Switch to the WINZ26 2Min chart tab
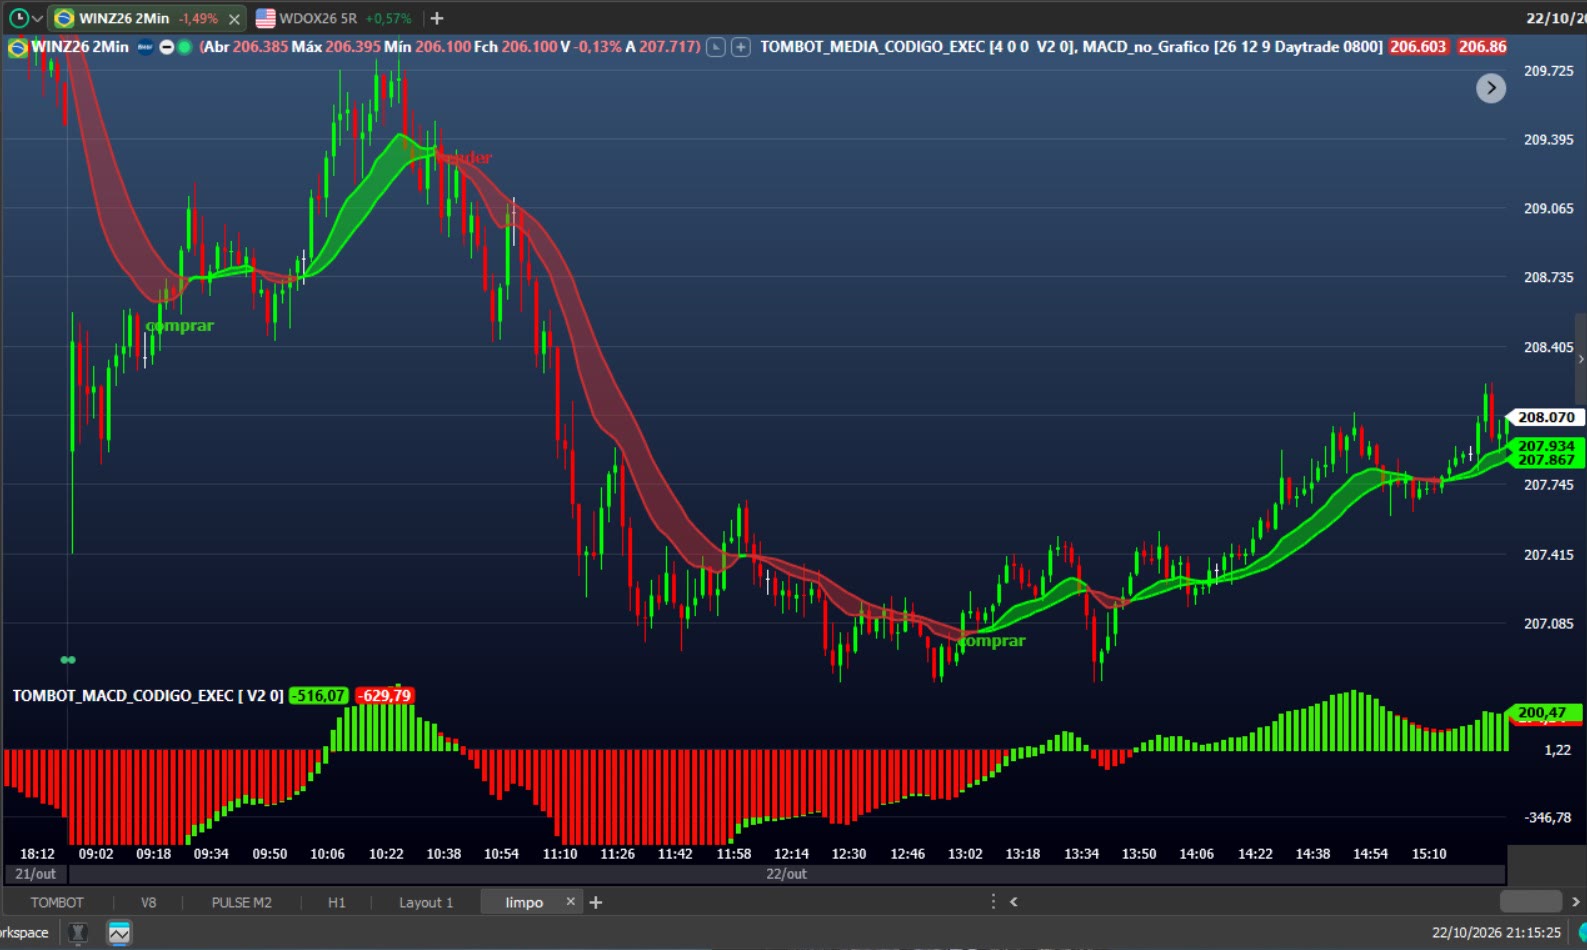Image resolution: width=1587 pixels, height=950 pixels. [x=124, y=18]
